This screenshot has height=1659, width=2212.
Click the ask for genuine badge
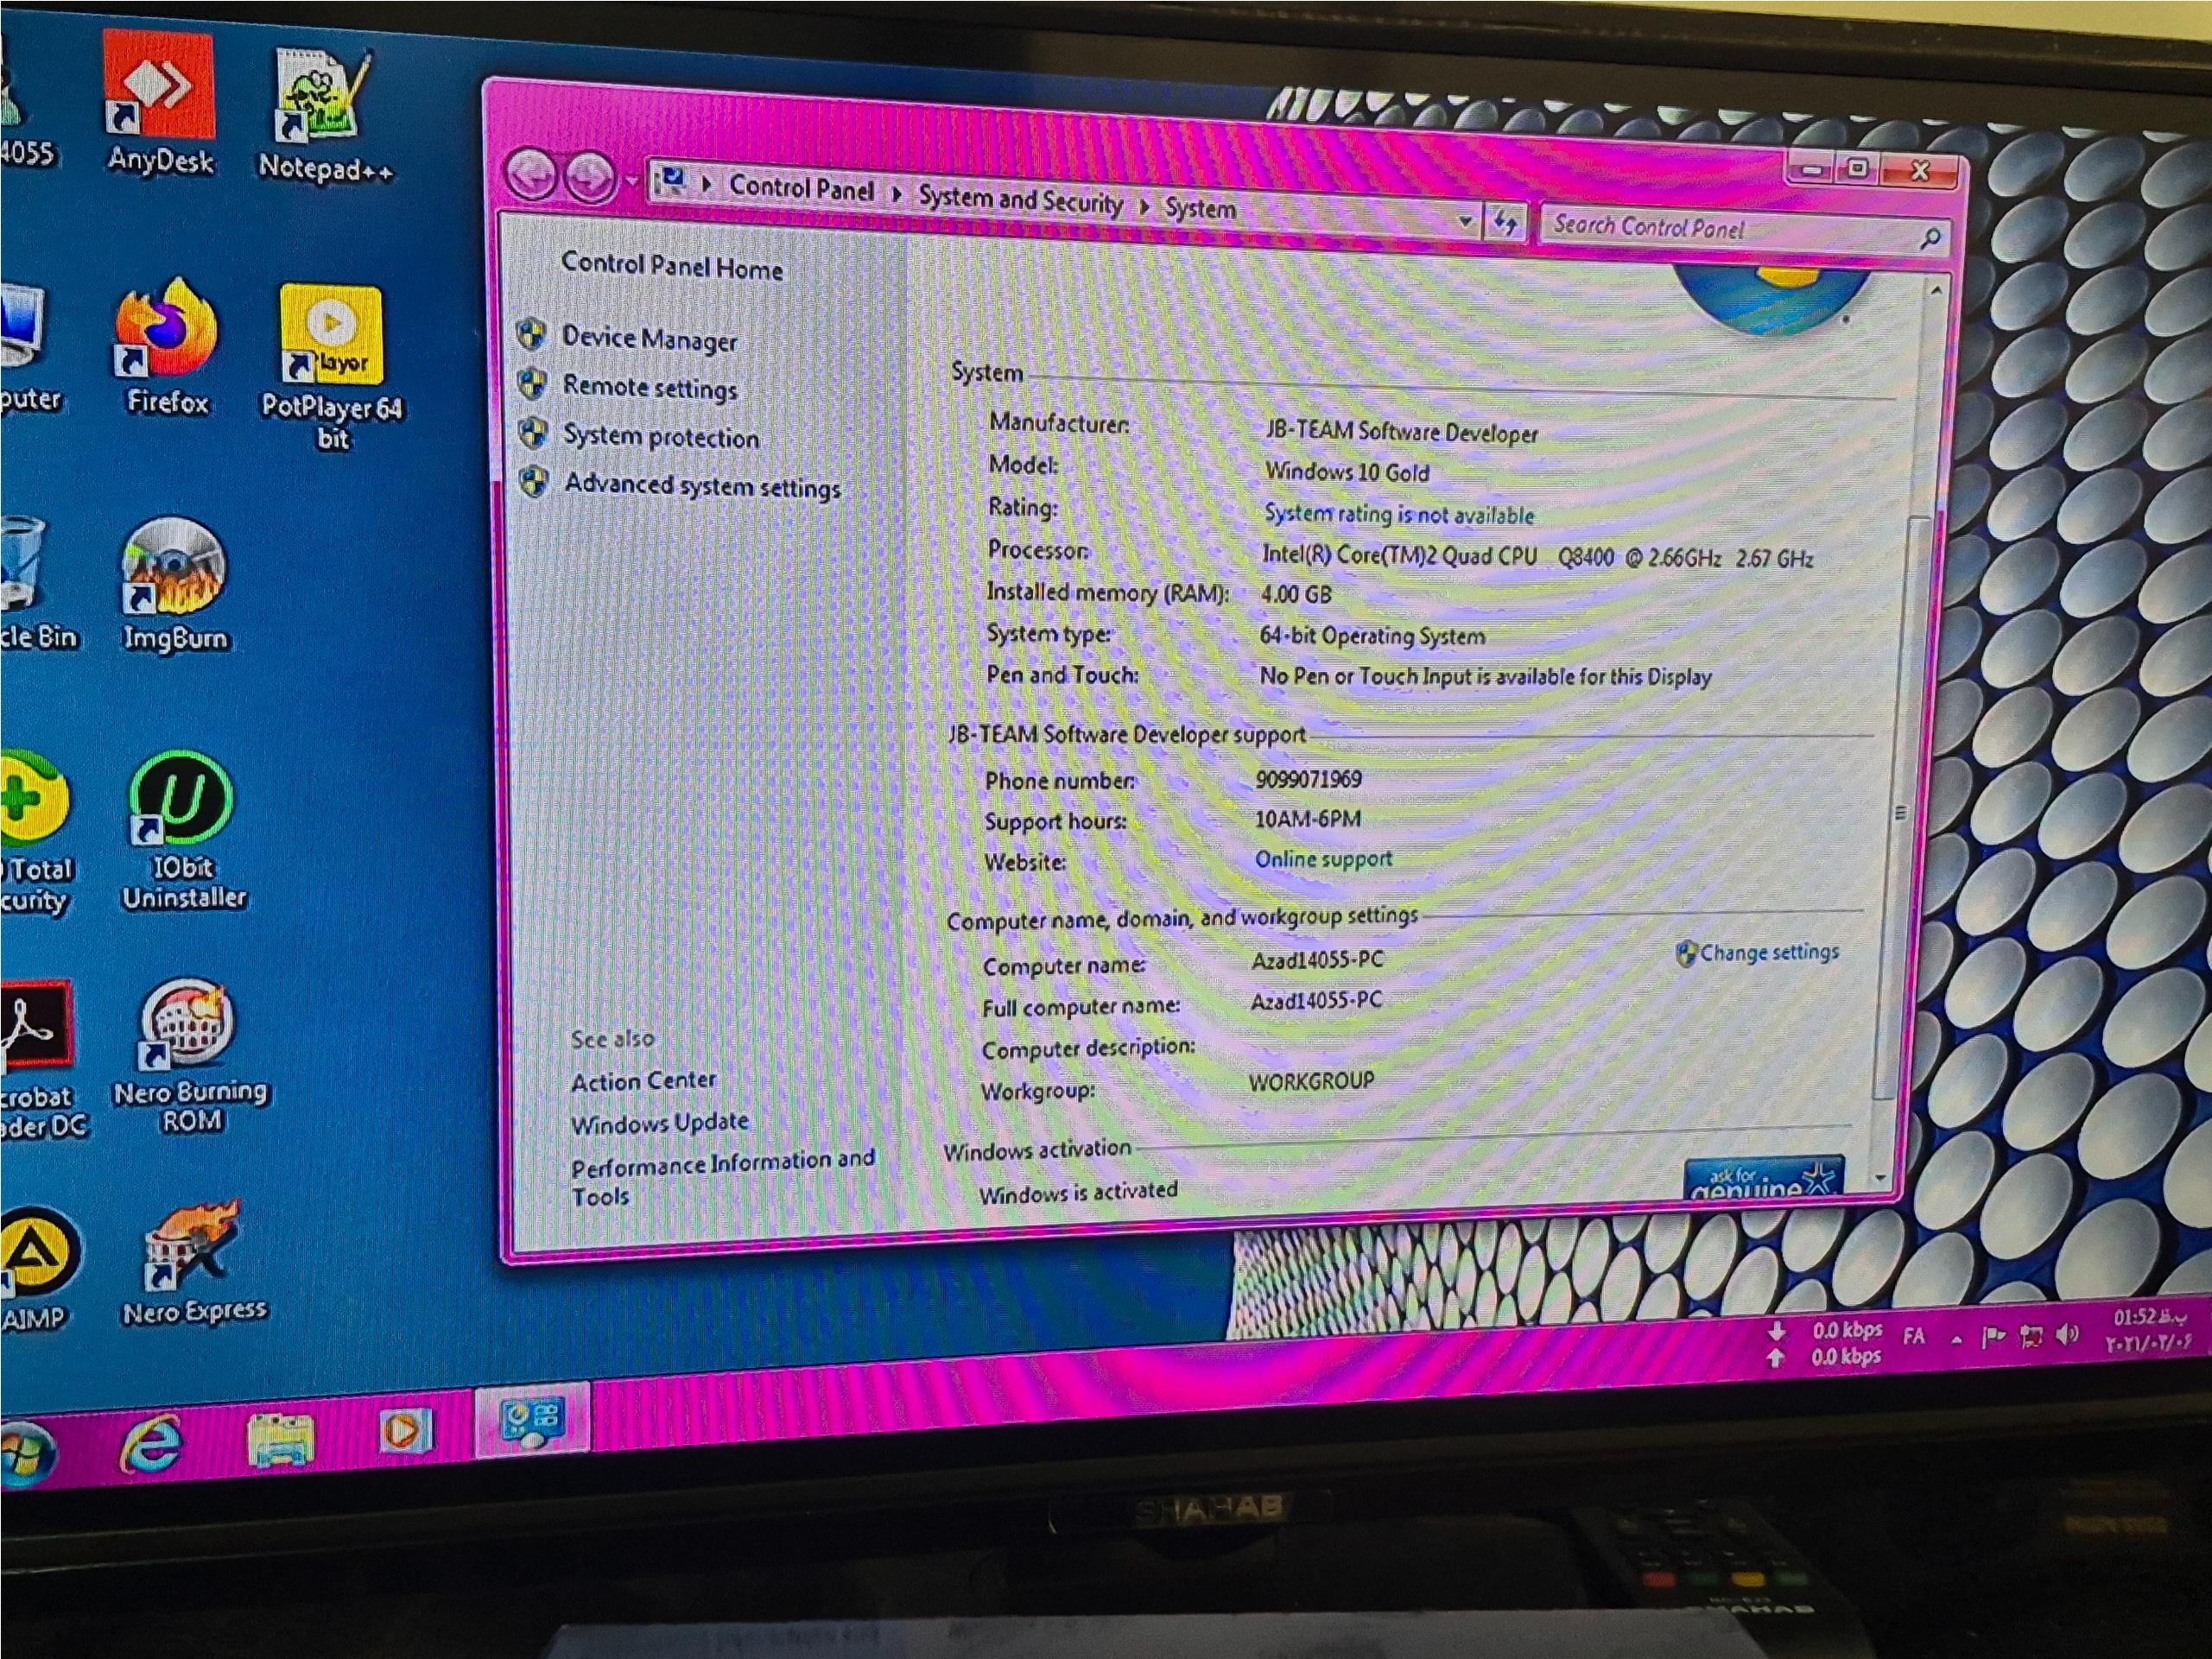1765,1178
